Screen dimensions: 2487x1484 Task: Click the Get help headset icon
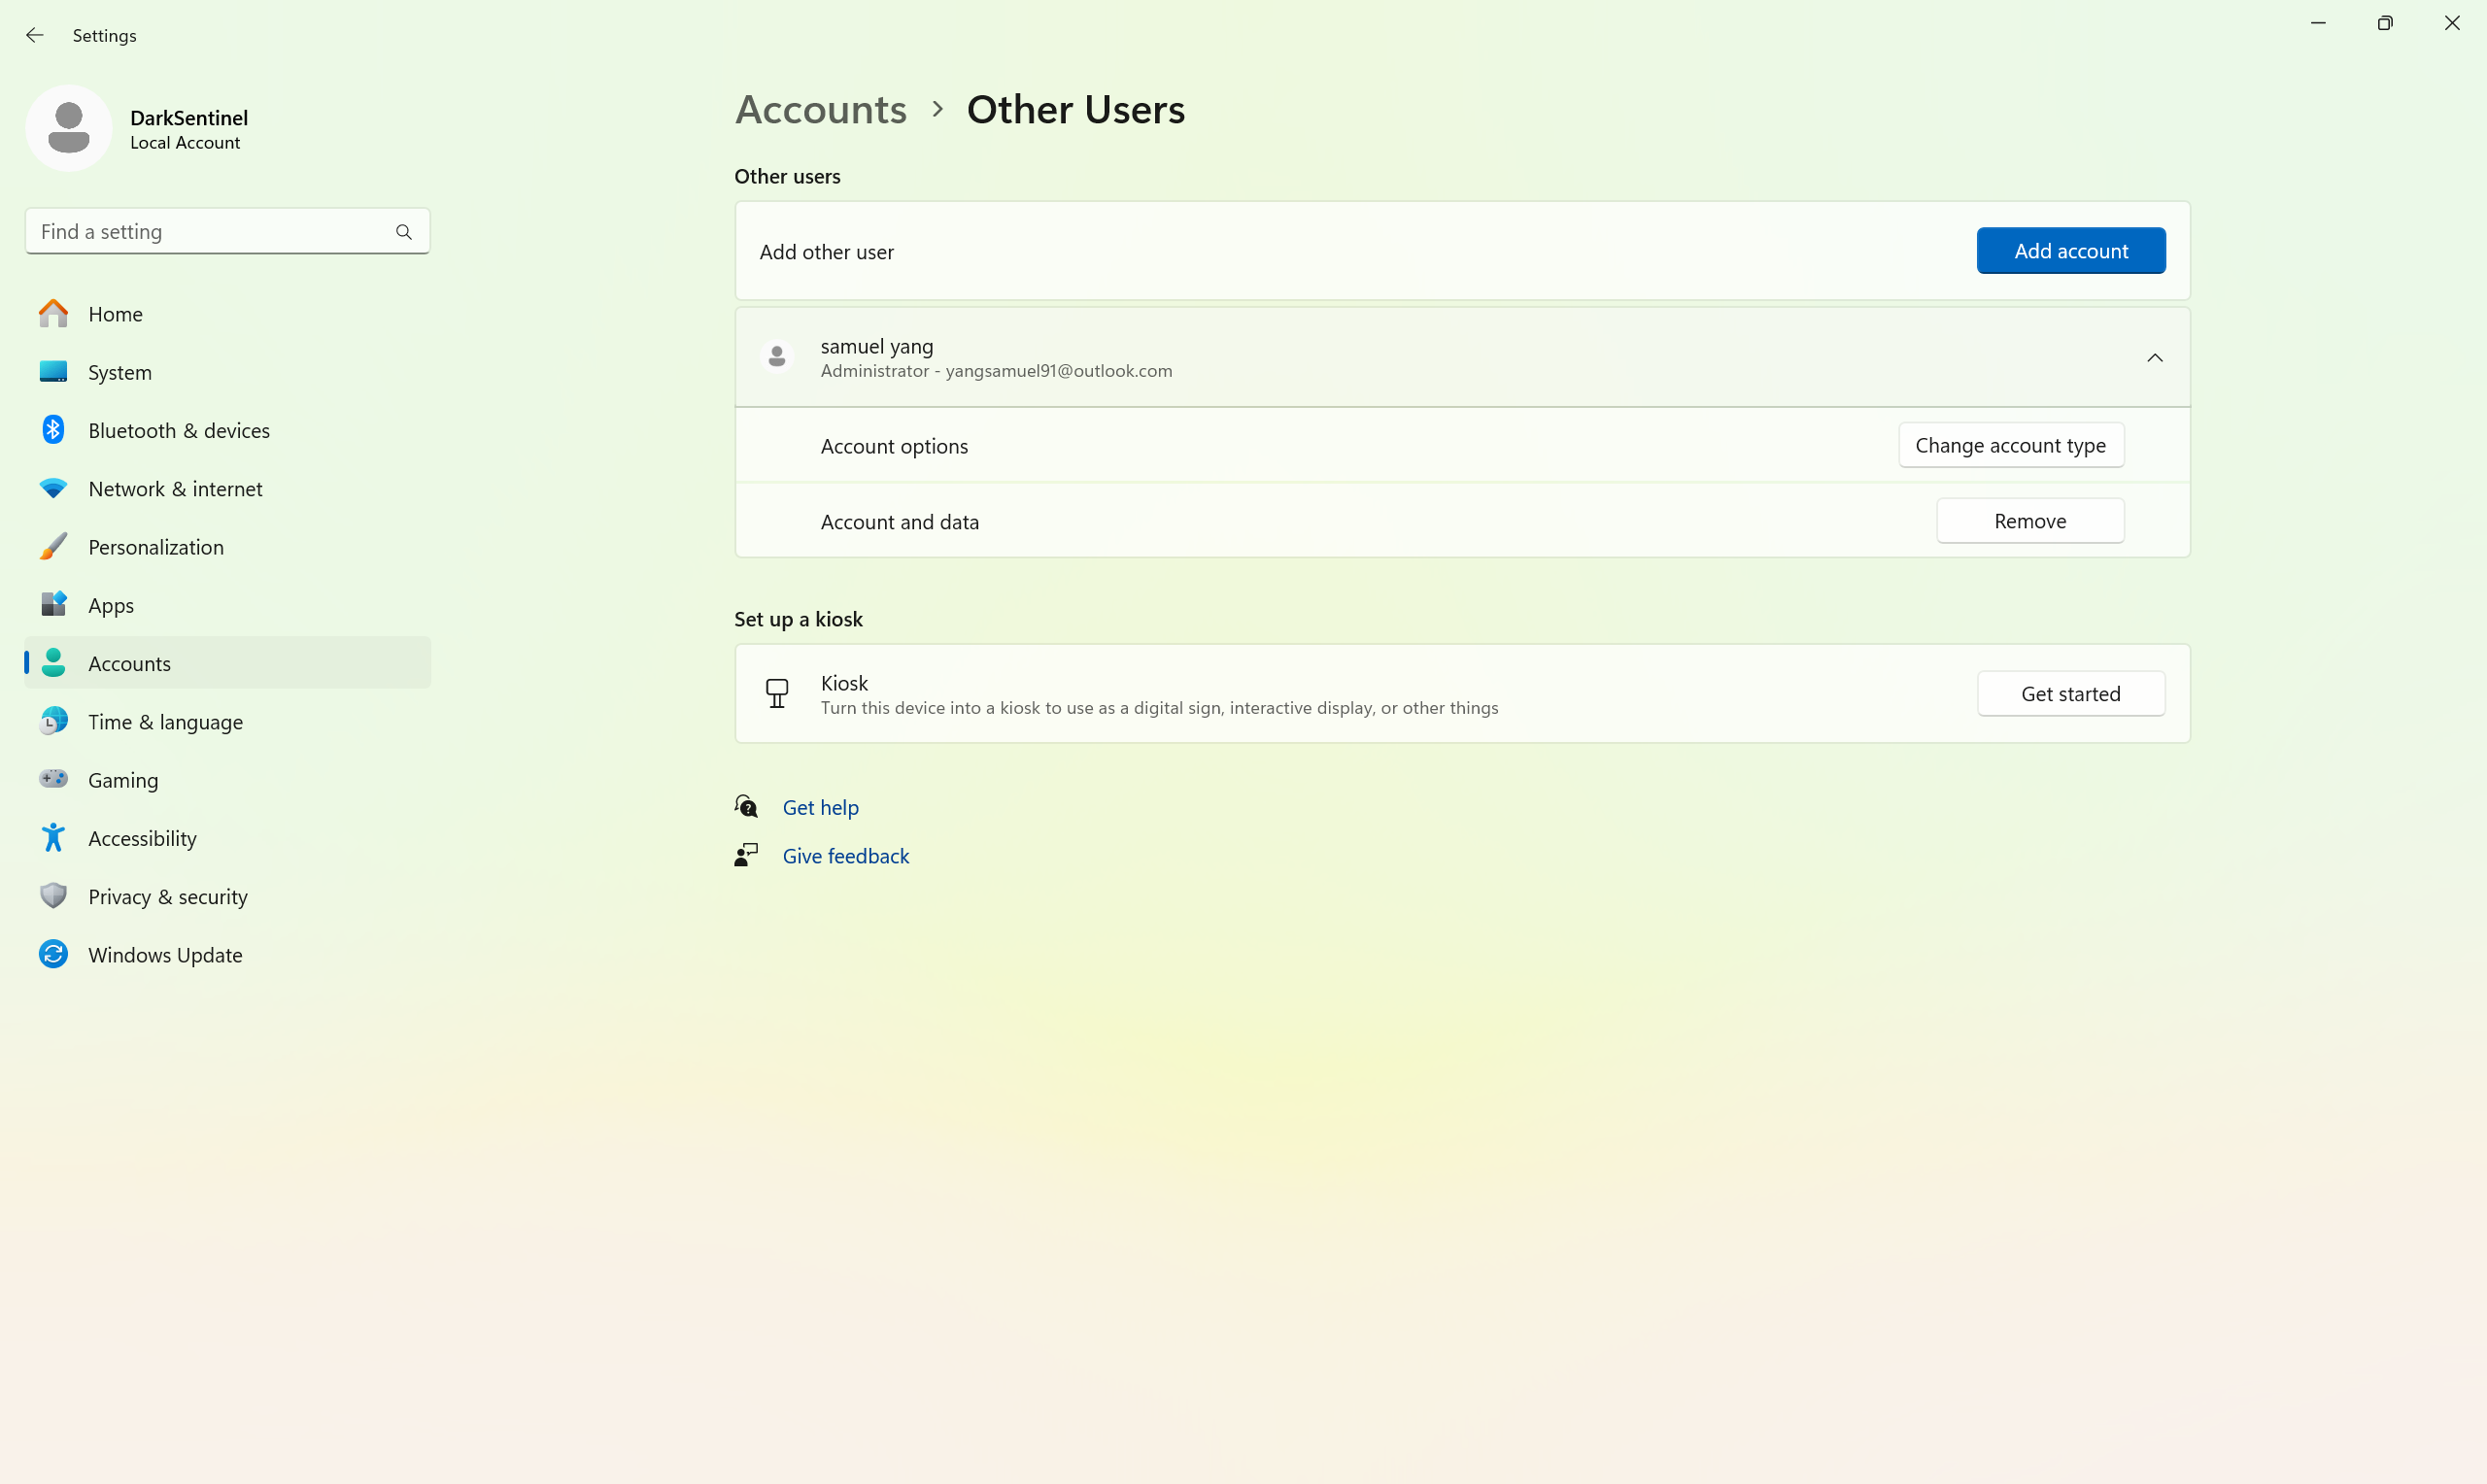[x=746, y=806]
